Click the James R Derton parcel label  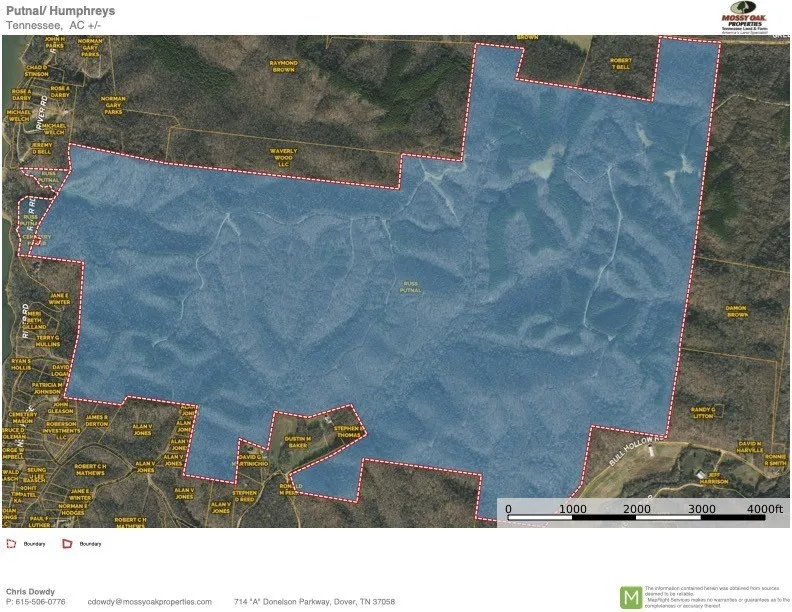[x=96, y=421]
